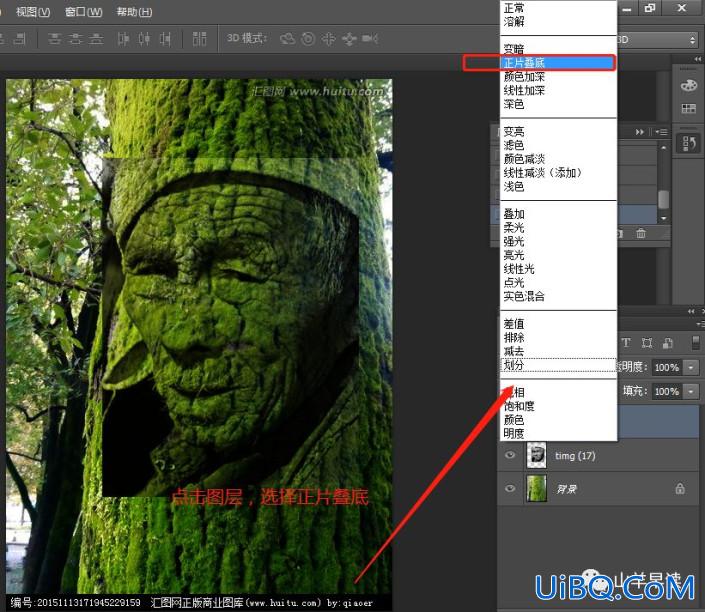Screen dimensions: 705x612
Task: Choose 正片叠底 blend mode
Action: (558, 63)
